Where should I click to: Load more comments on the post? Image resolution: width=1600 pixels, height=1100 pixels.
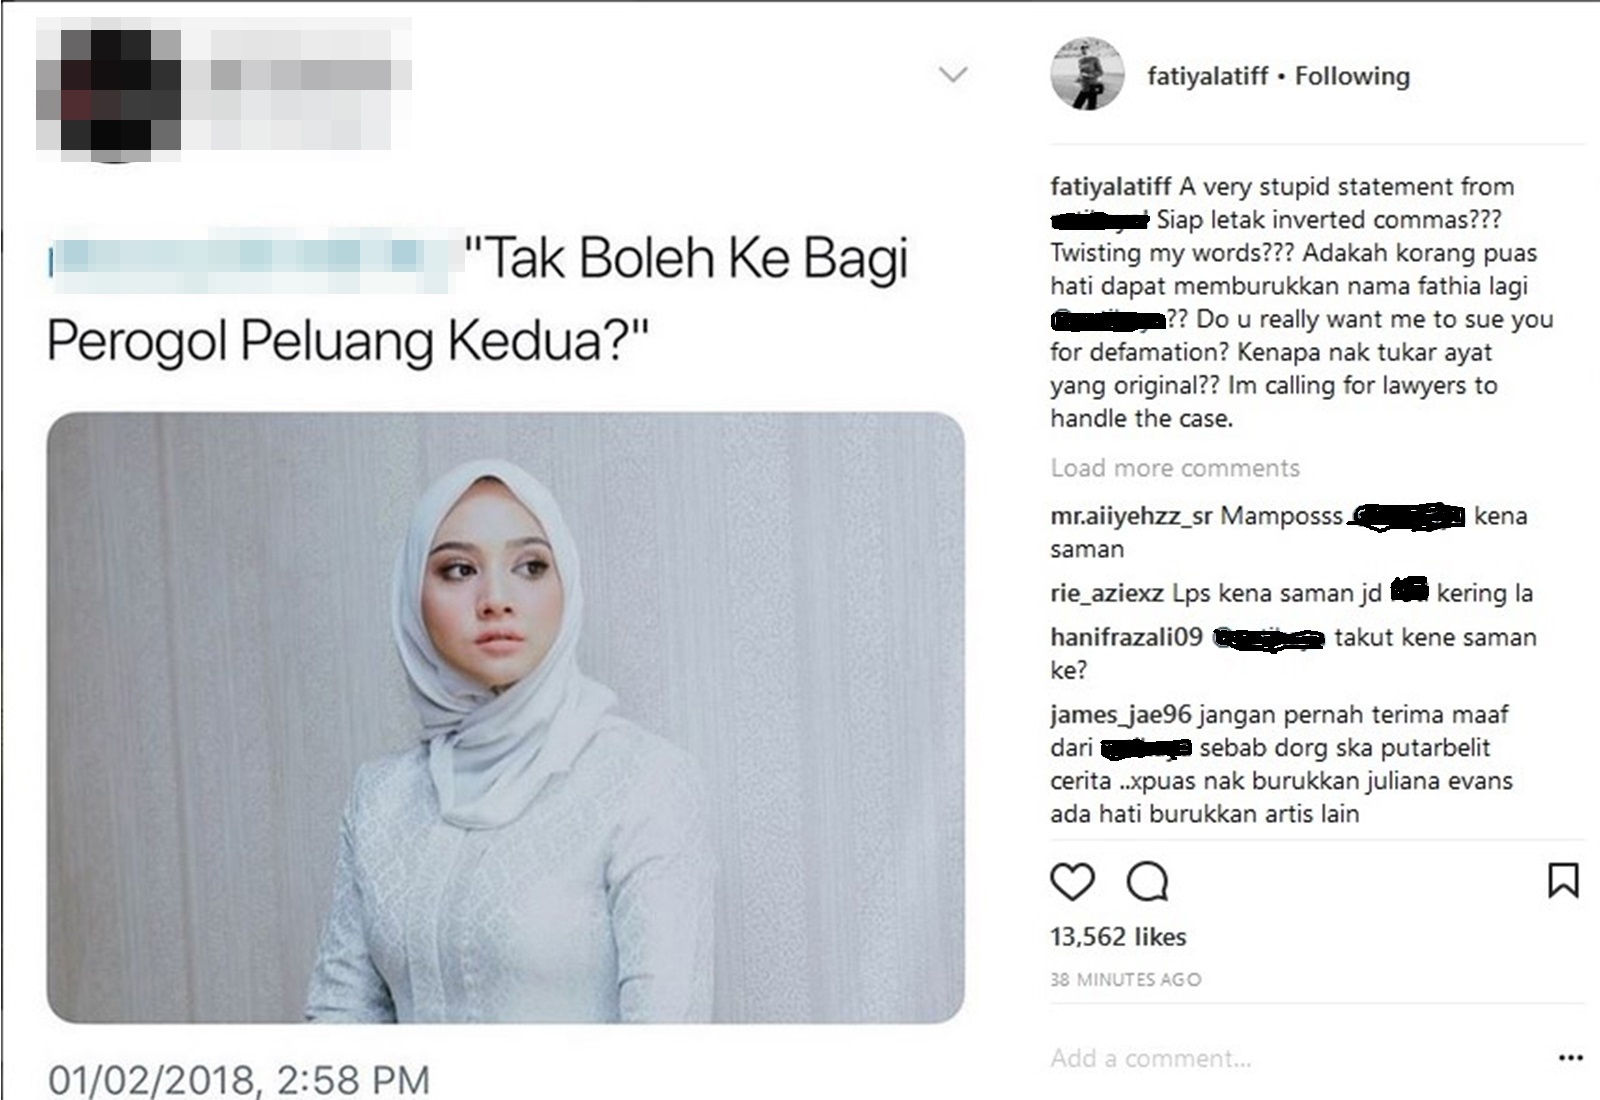pos(1175,468)
